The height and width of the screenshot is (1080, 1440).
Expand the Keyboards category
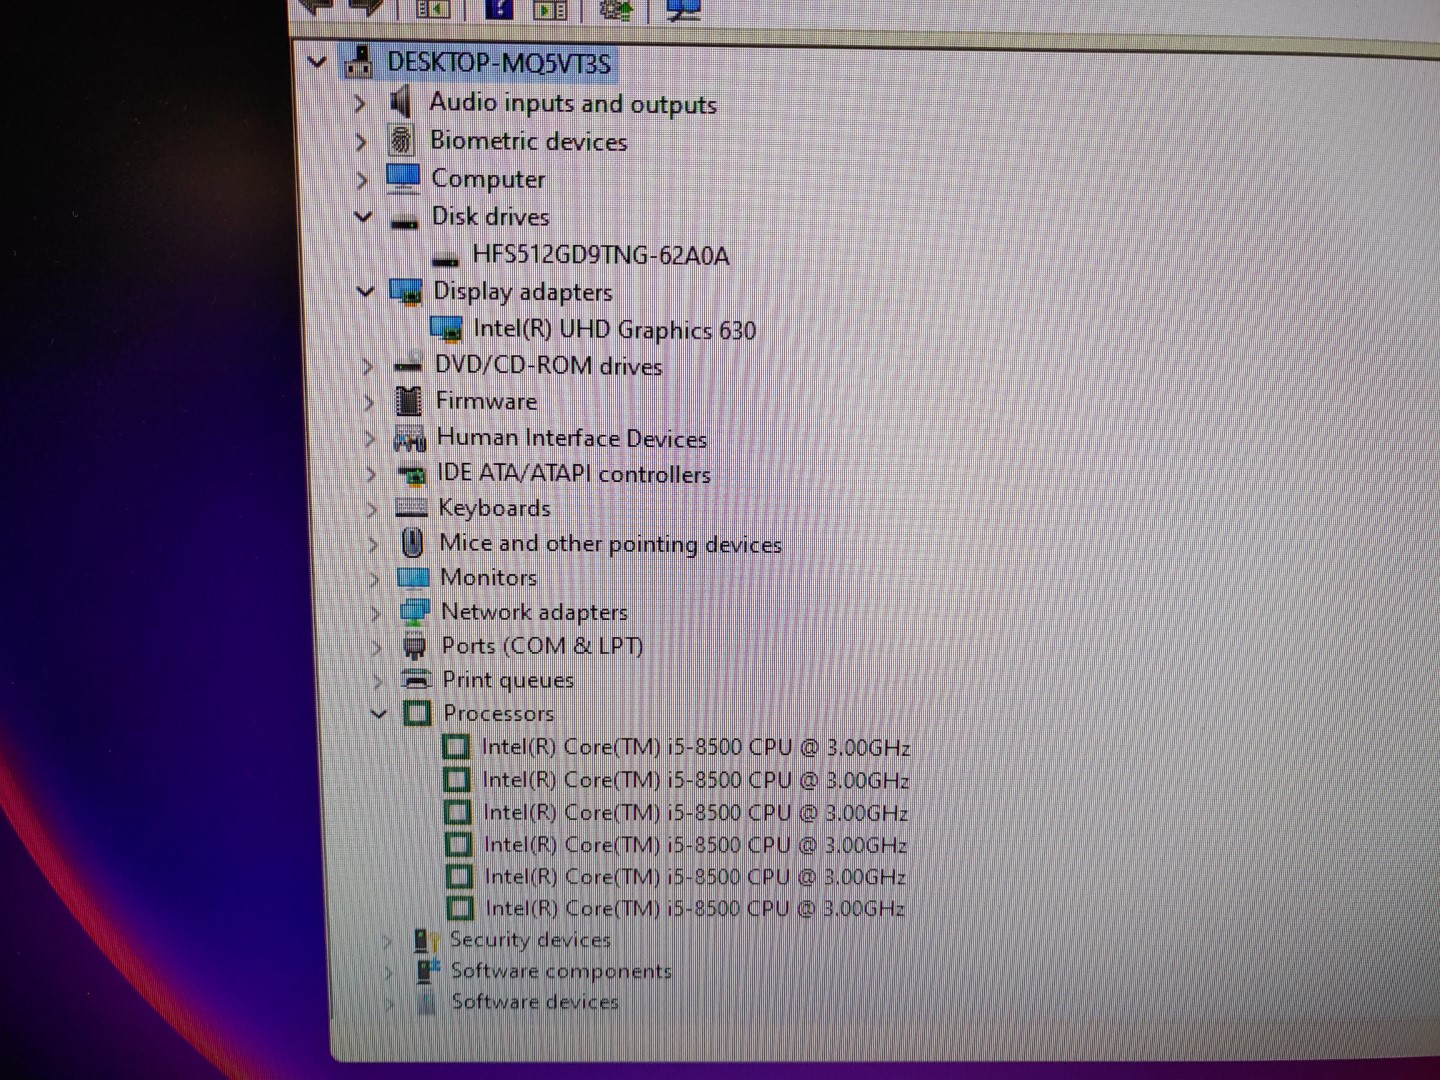pyautogui.click(x=372, y=509)
